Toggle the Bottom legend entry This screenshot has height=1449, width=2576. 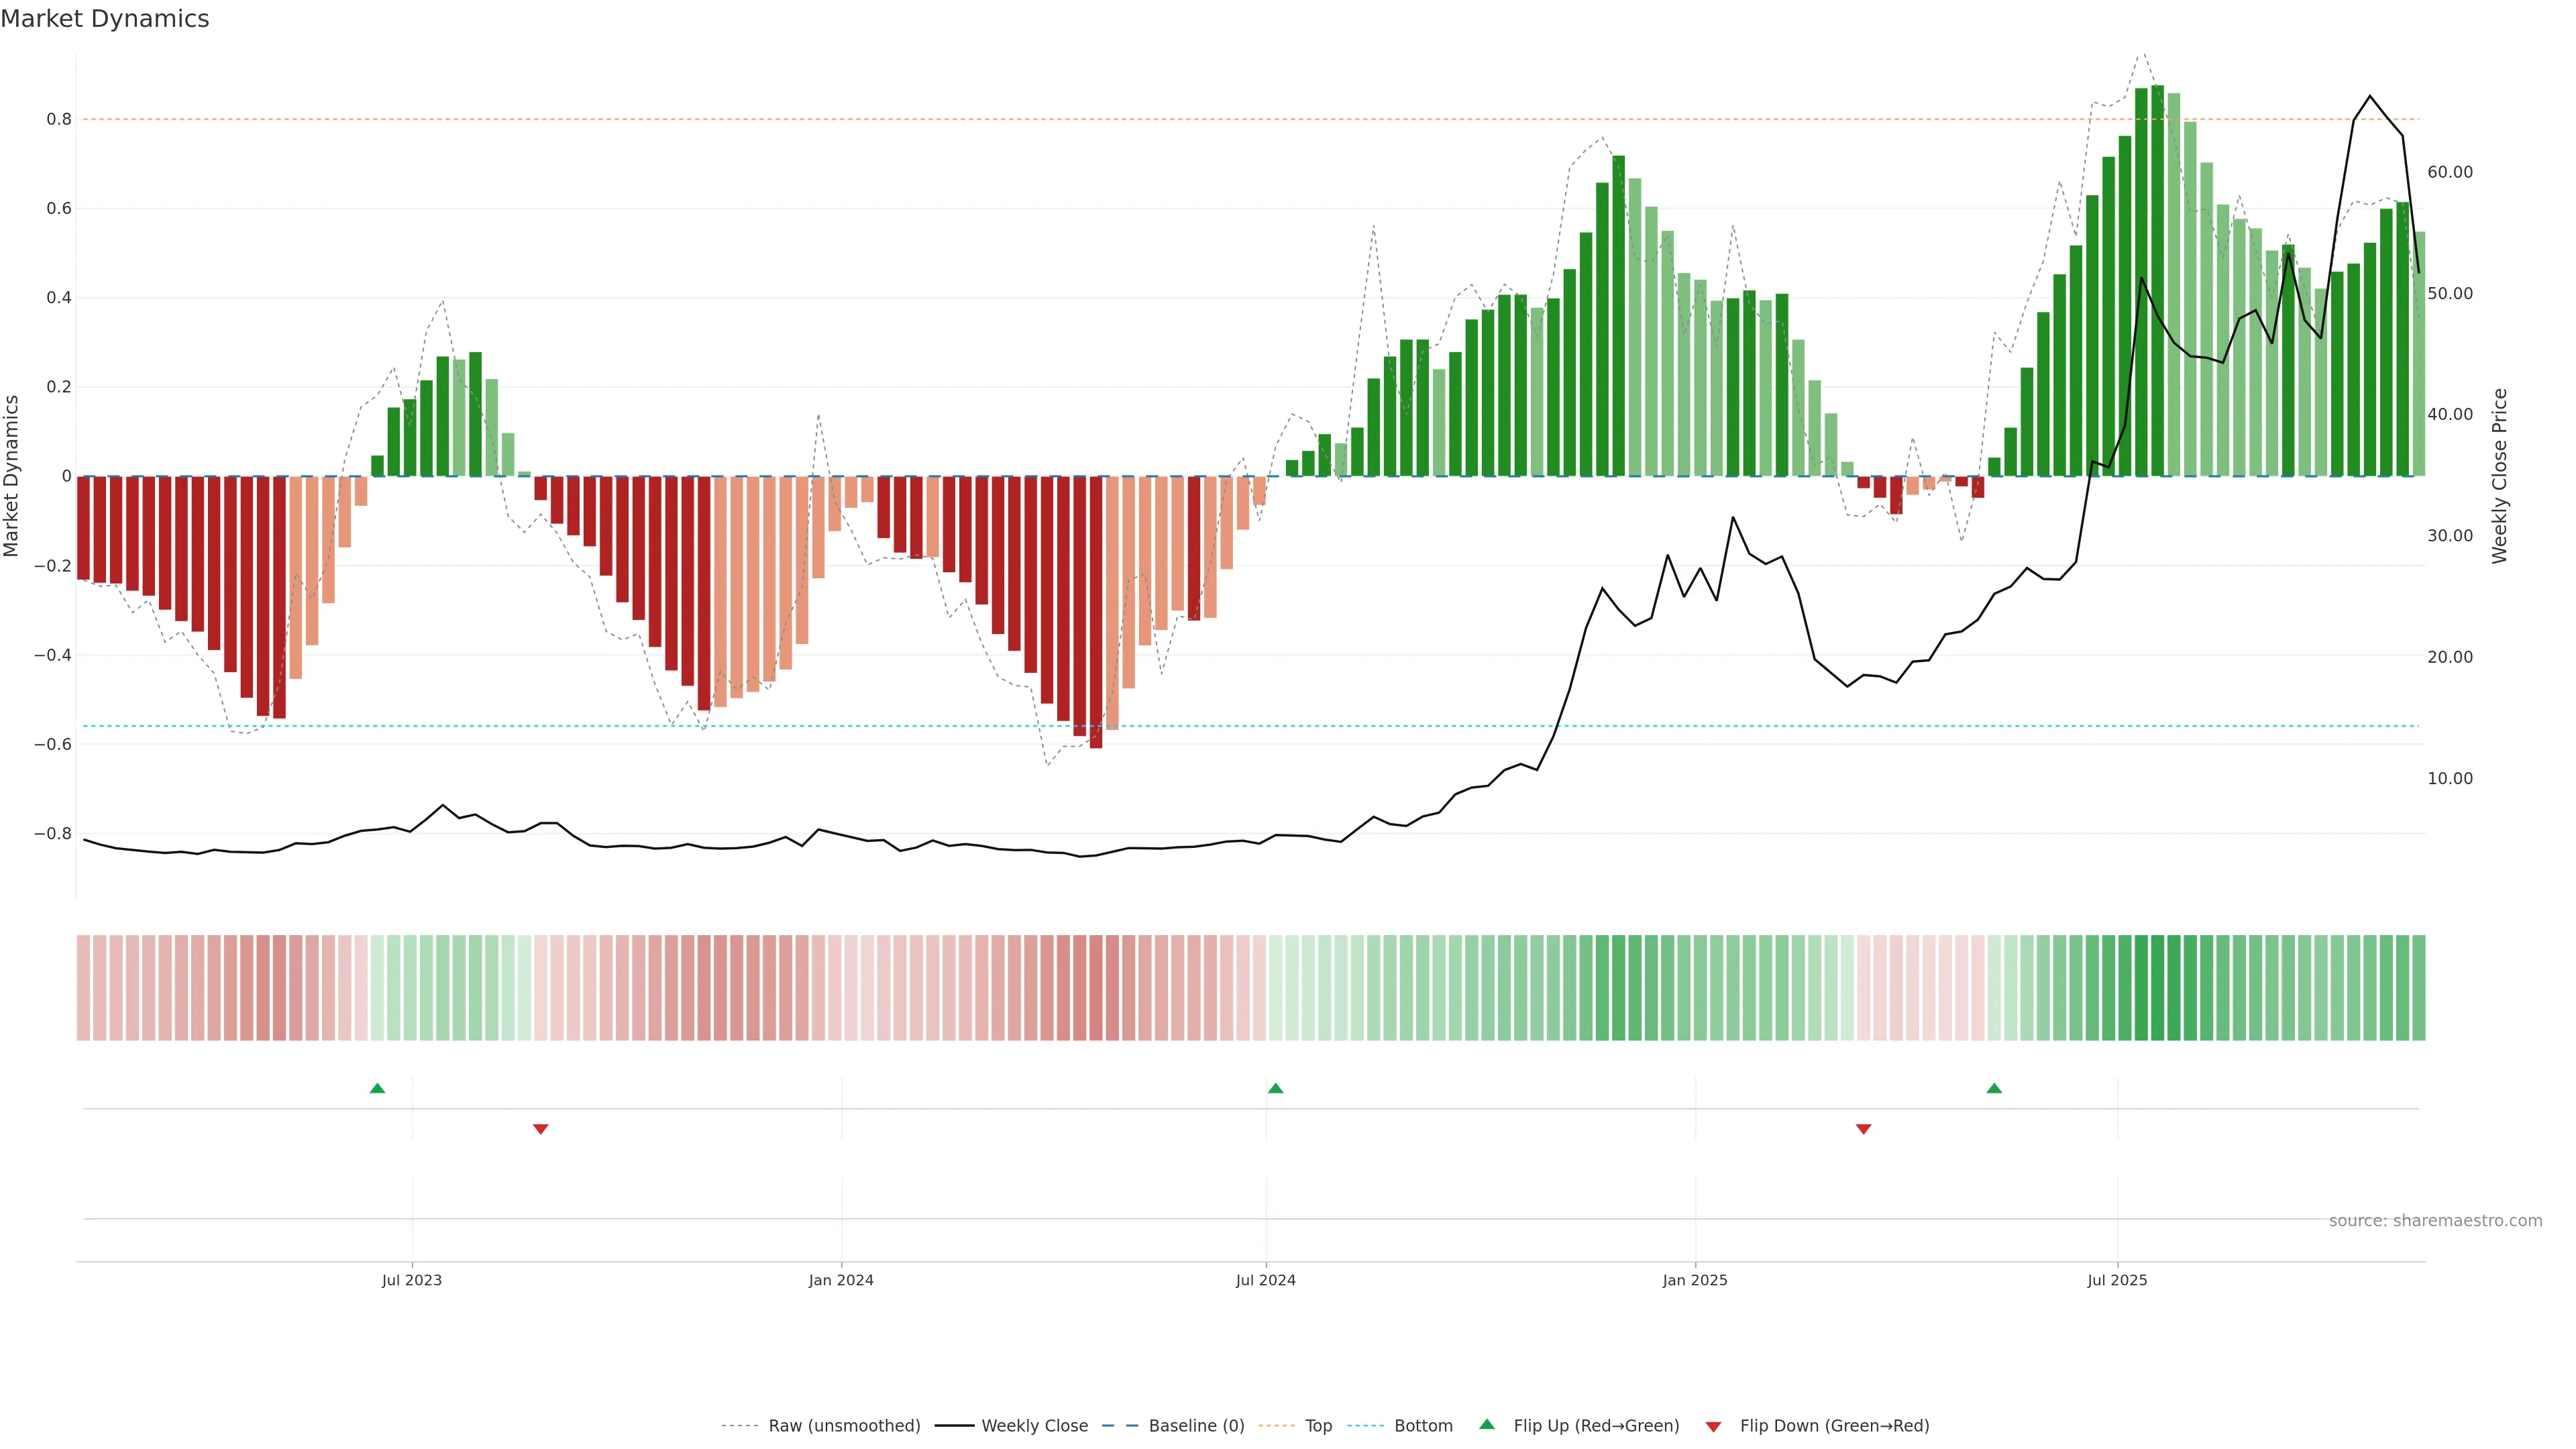click(x=1423, y=1426)
